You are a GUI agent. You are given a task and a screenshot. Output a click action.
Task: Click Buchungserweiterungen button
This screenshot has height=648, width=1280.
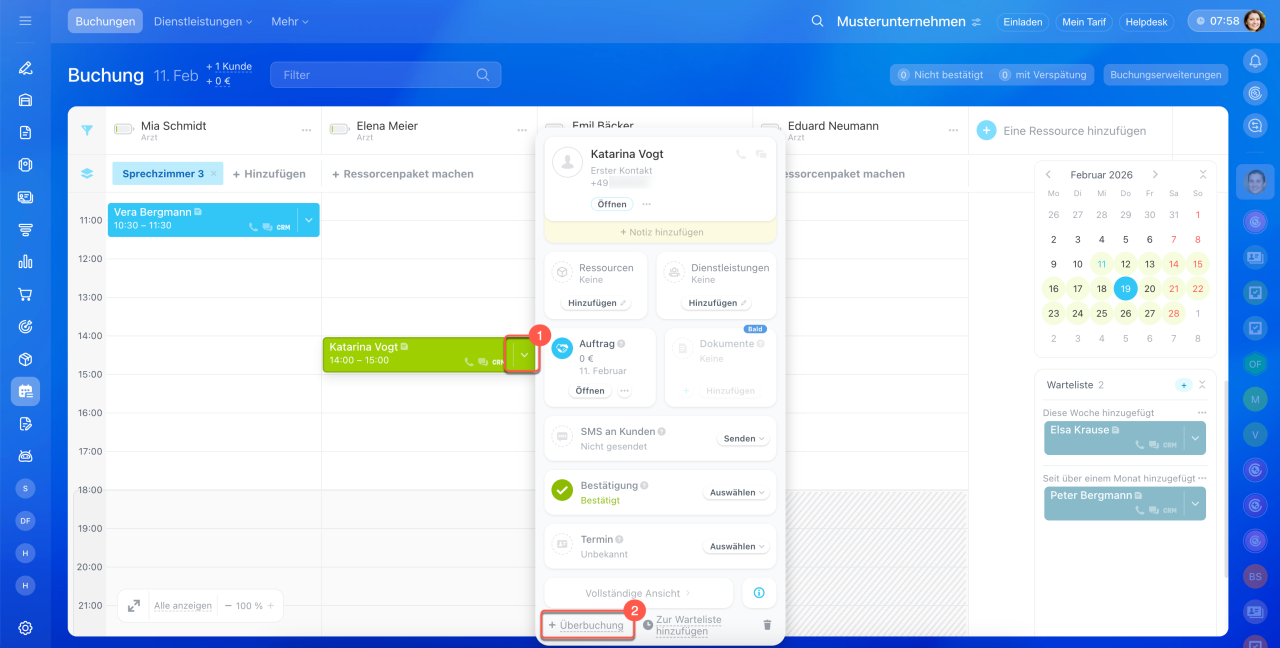[1166, 75]
